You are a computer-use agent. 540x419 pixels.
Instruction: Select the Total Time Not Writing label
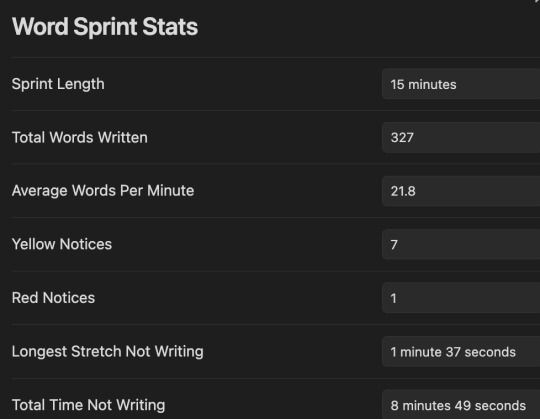(x=88, y=405)
